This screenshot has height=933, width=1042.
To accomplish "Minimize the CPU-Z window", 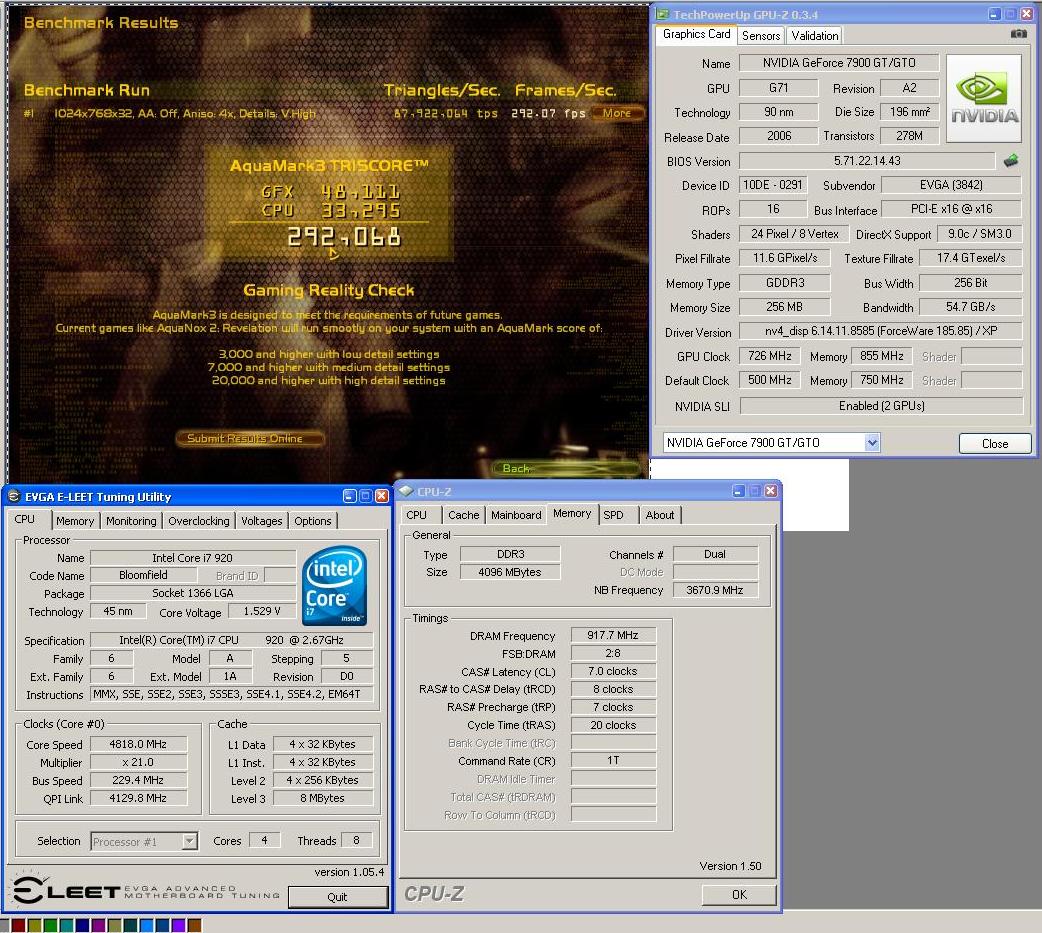I will [x=738, y=491].
